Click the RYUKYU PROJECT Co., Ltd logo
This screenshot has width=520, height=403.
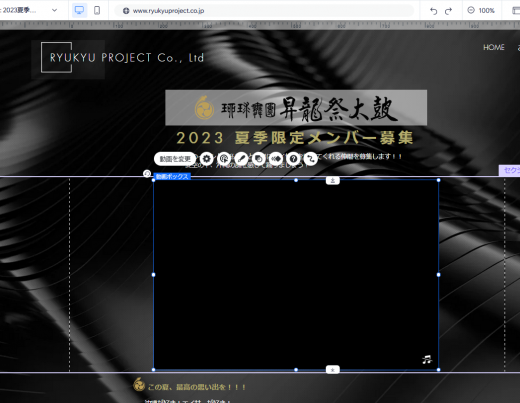pos(123,57)
